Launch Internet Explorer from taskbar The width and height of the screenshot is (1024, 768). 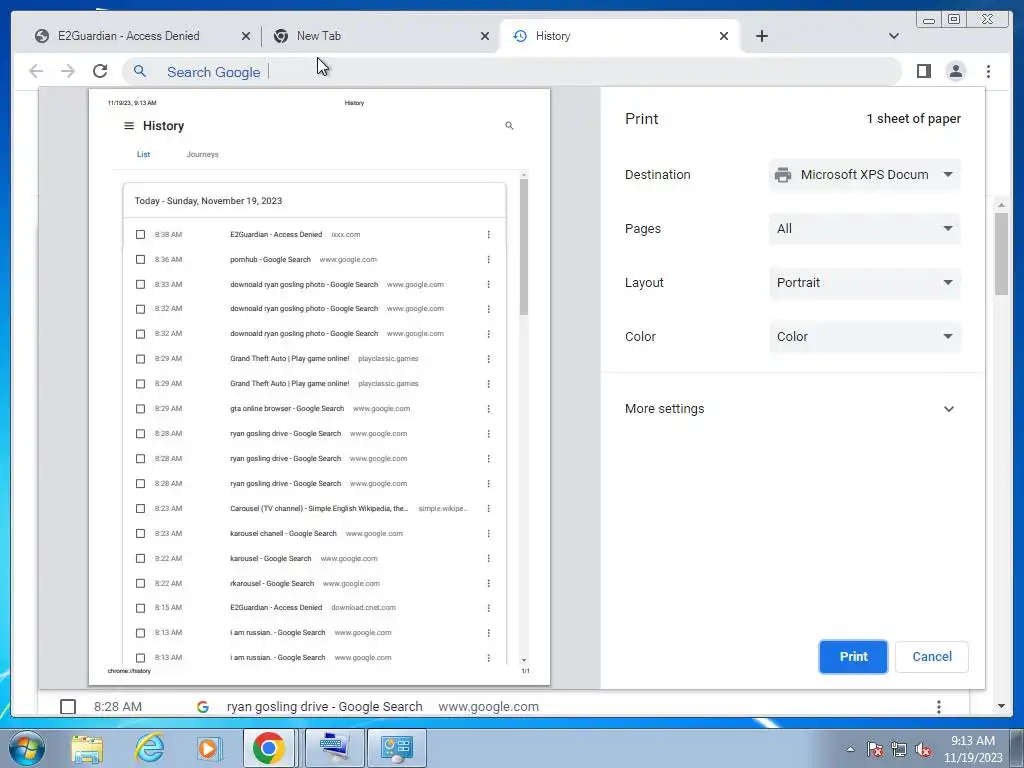[150, 748]
